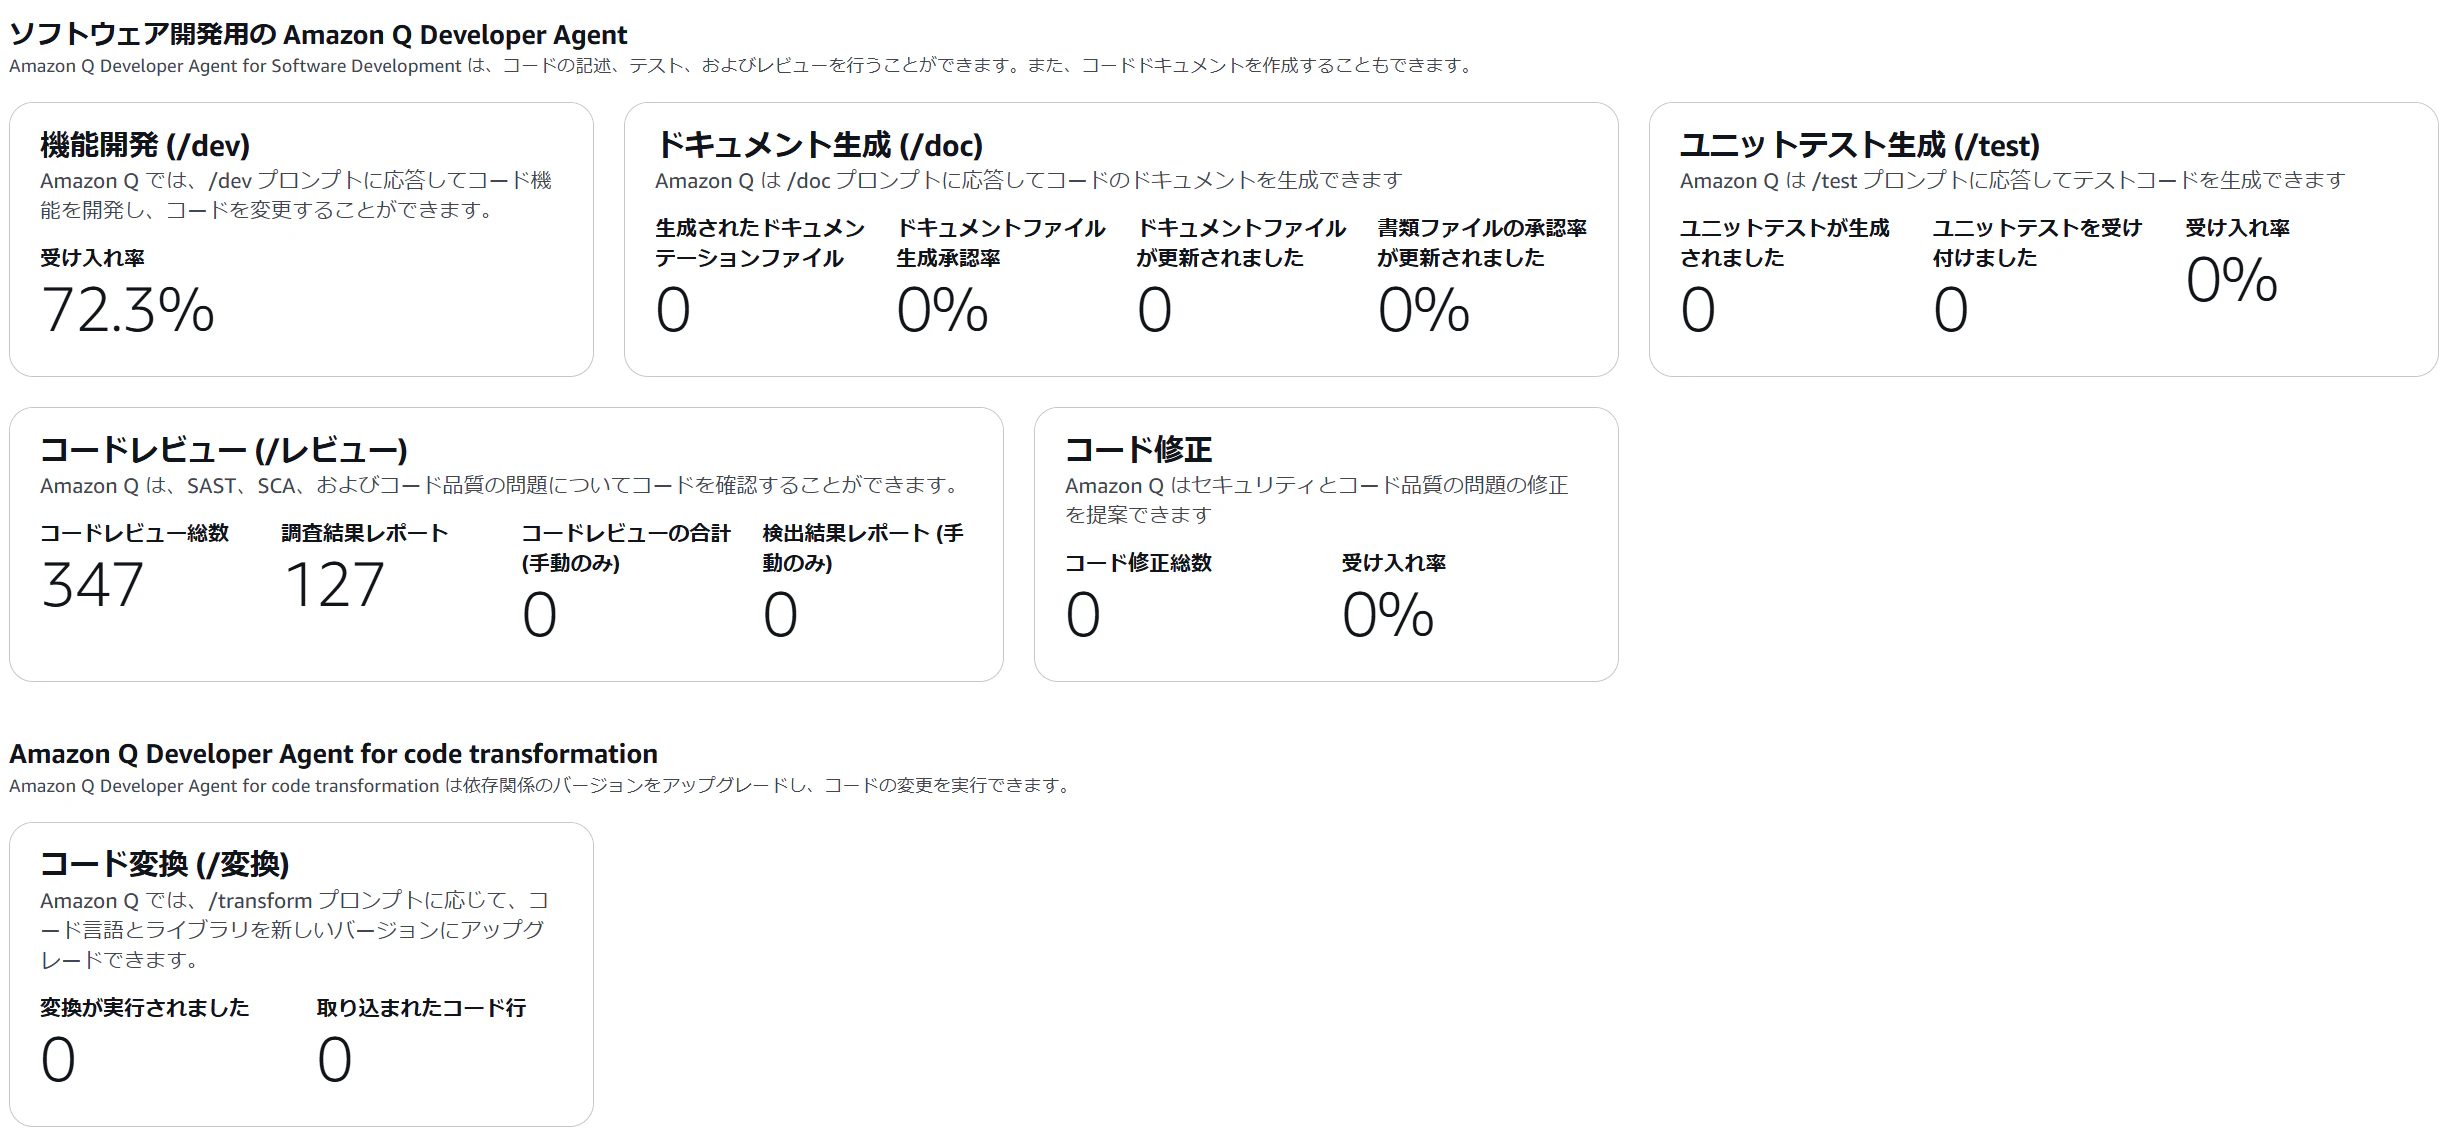Select the 0 under "生成されたドキュメンテーションファイル"
The width and height of the screenshot is (2440, 1142).
click(673, 309)
